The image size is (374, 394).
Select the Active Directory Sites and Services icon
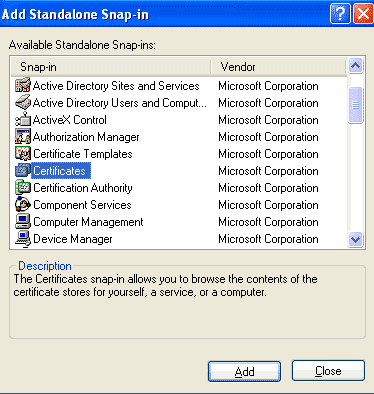click(23, 86)
